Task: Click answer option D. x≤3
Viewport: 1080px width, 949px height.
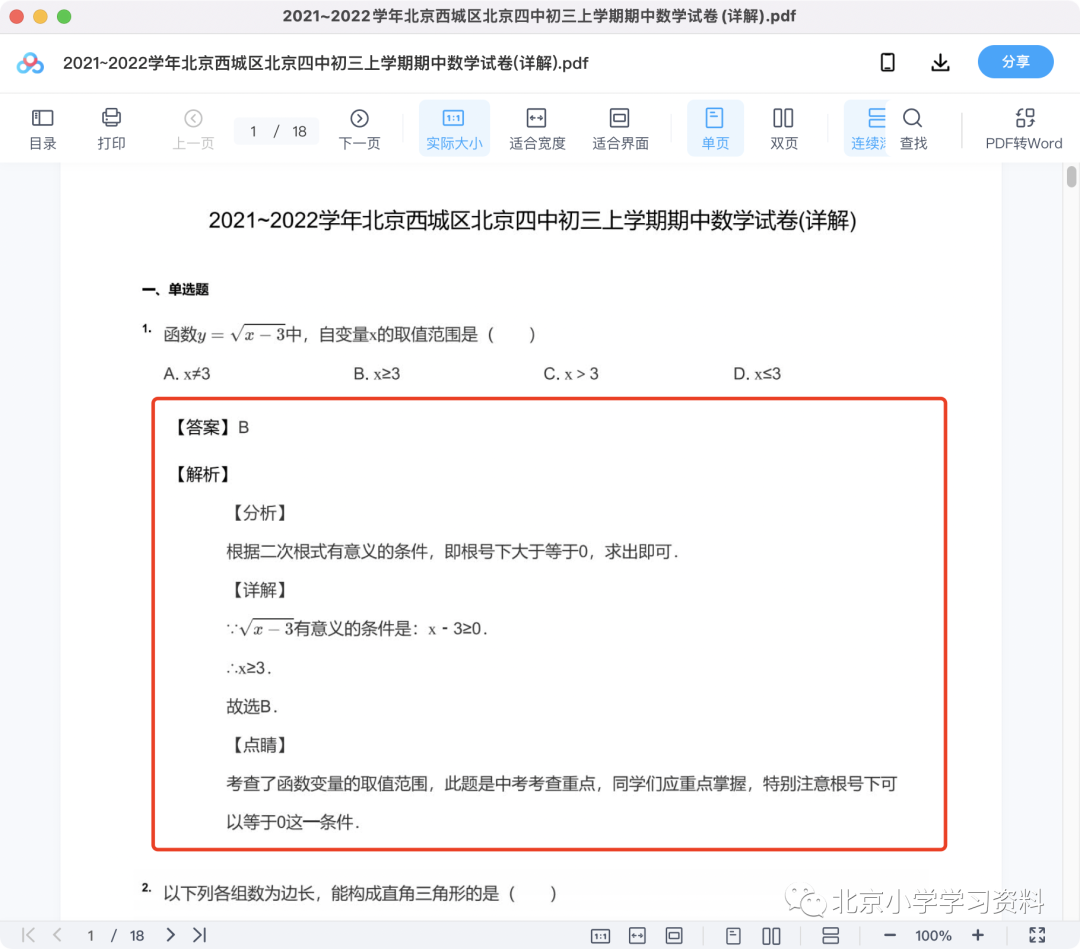Action: 756,373
